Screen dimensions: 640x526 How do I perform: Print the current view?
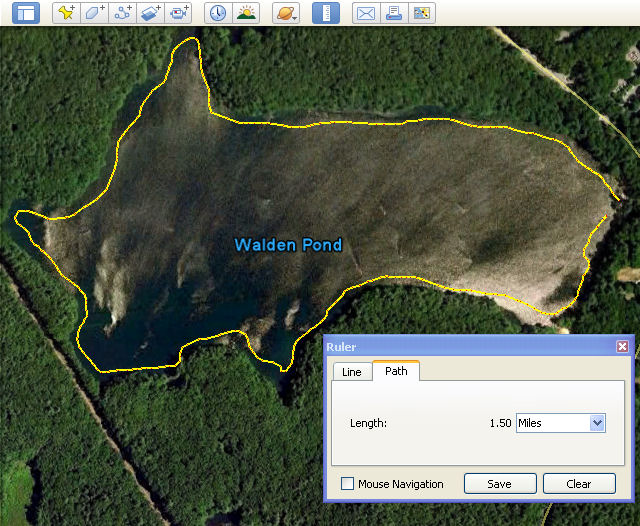tap(394, 13)
